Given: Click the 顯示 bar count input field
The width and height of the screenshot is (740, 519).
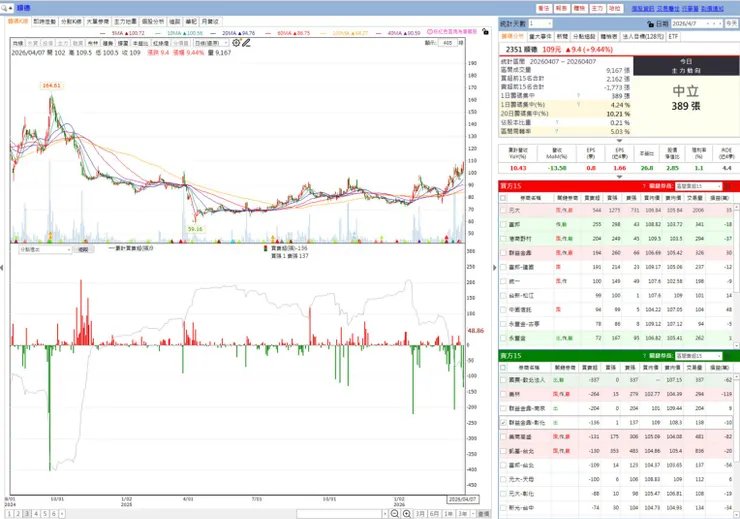Looking at the screenshot, I should point(447,43).
